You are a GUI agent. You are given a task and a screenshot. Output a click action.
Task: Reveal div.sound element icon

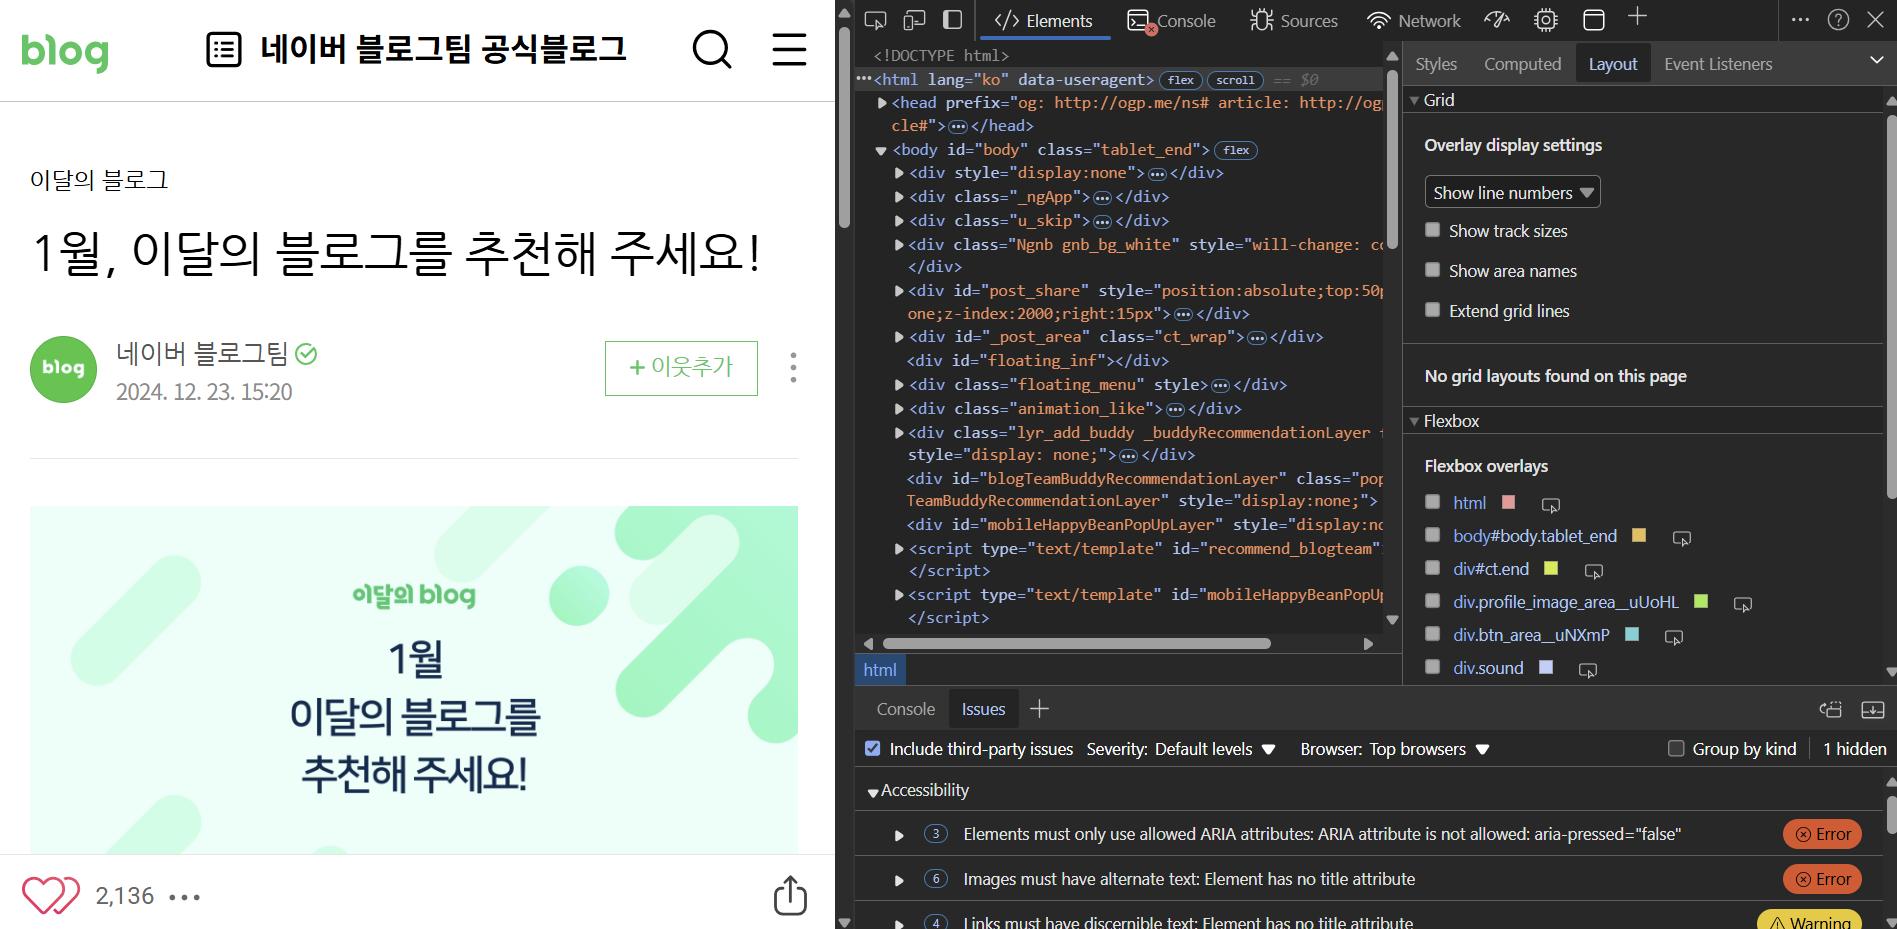tap(1588, 670)
